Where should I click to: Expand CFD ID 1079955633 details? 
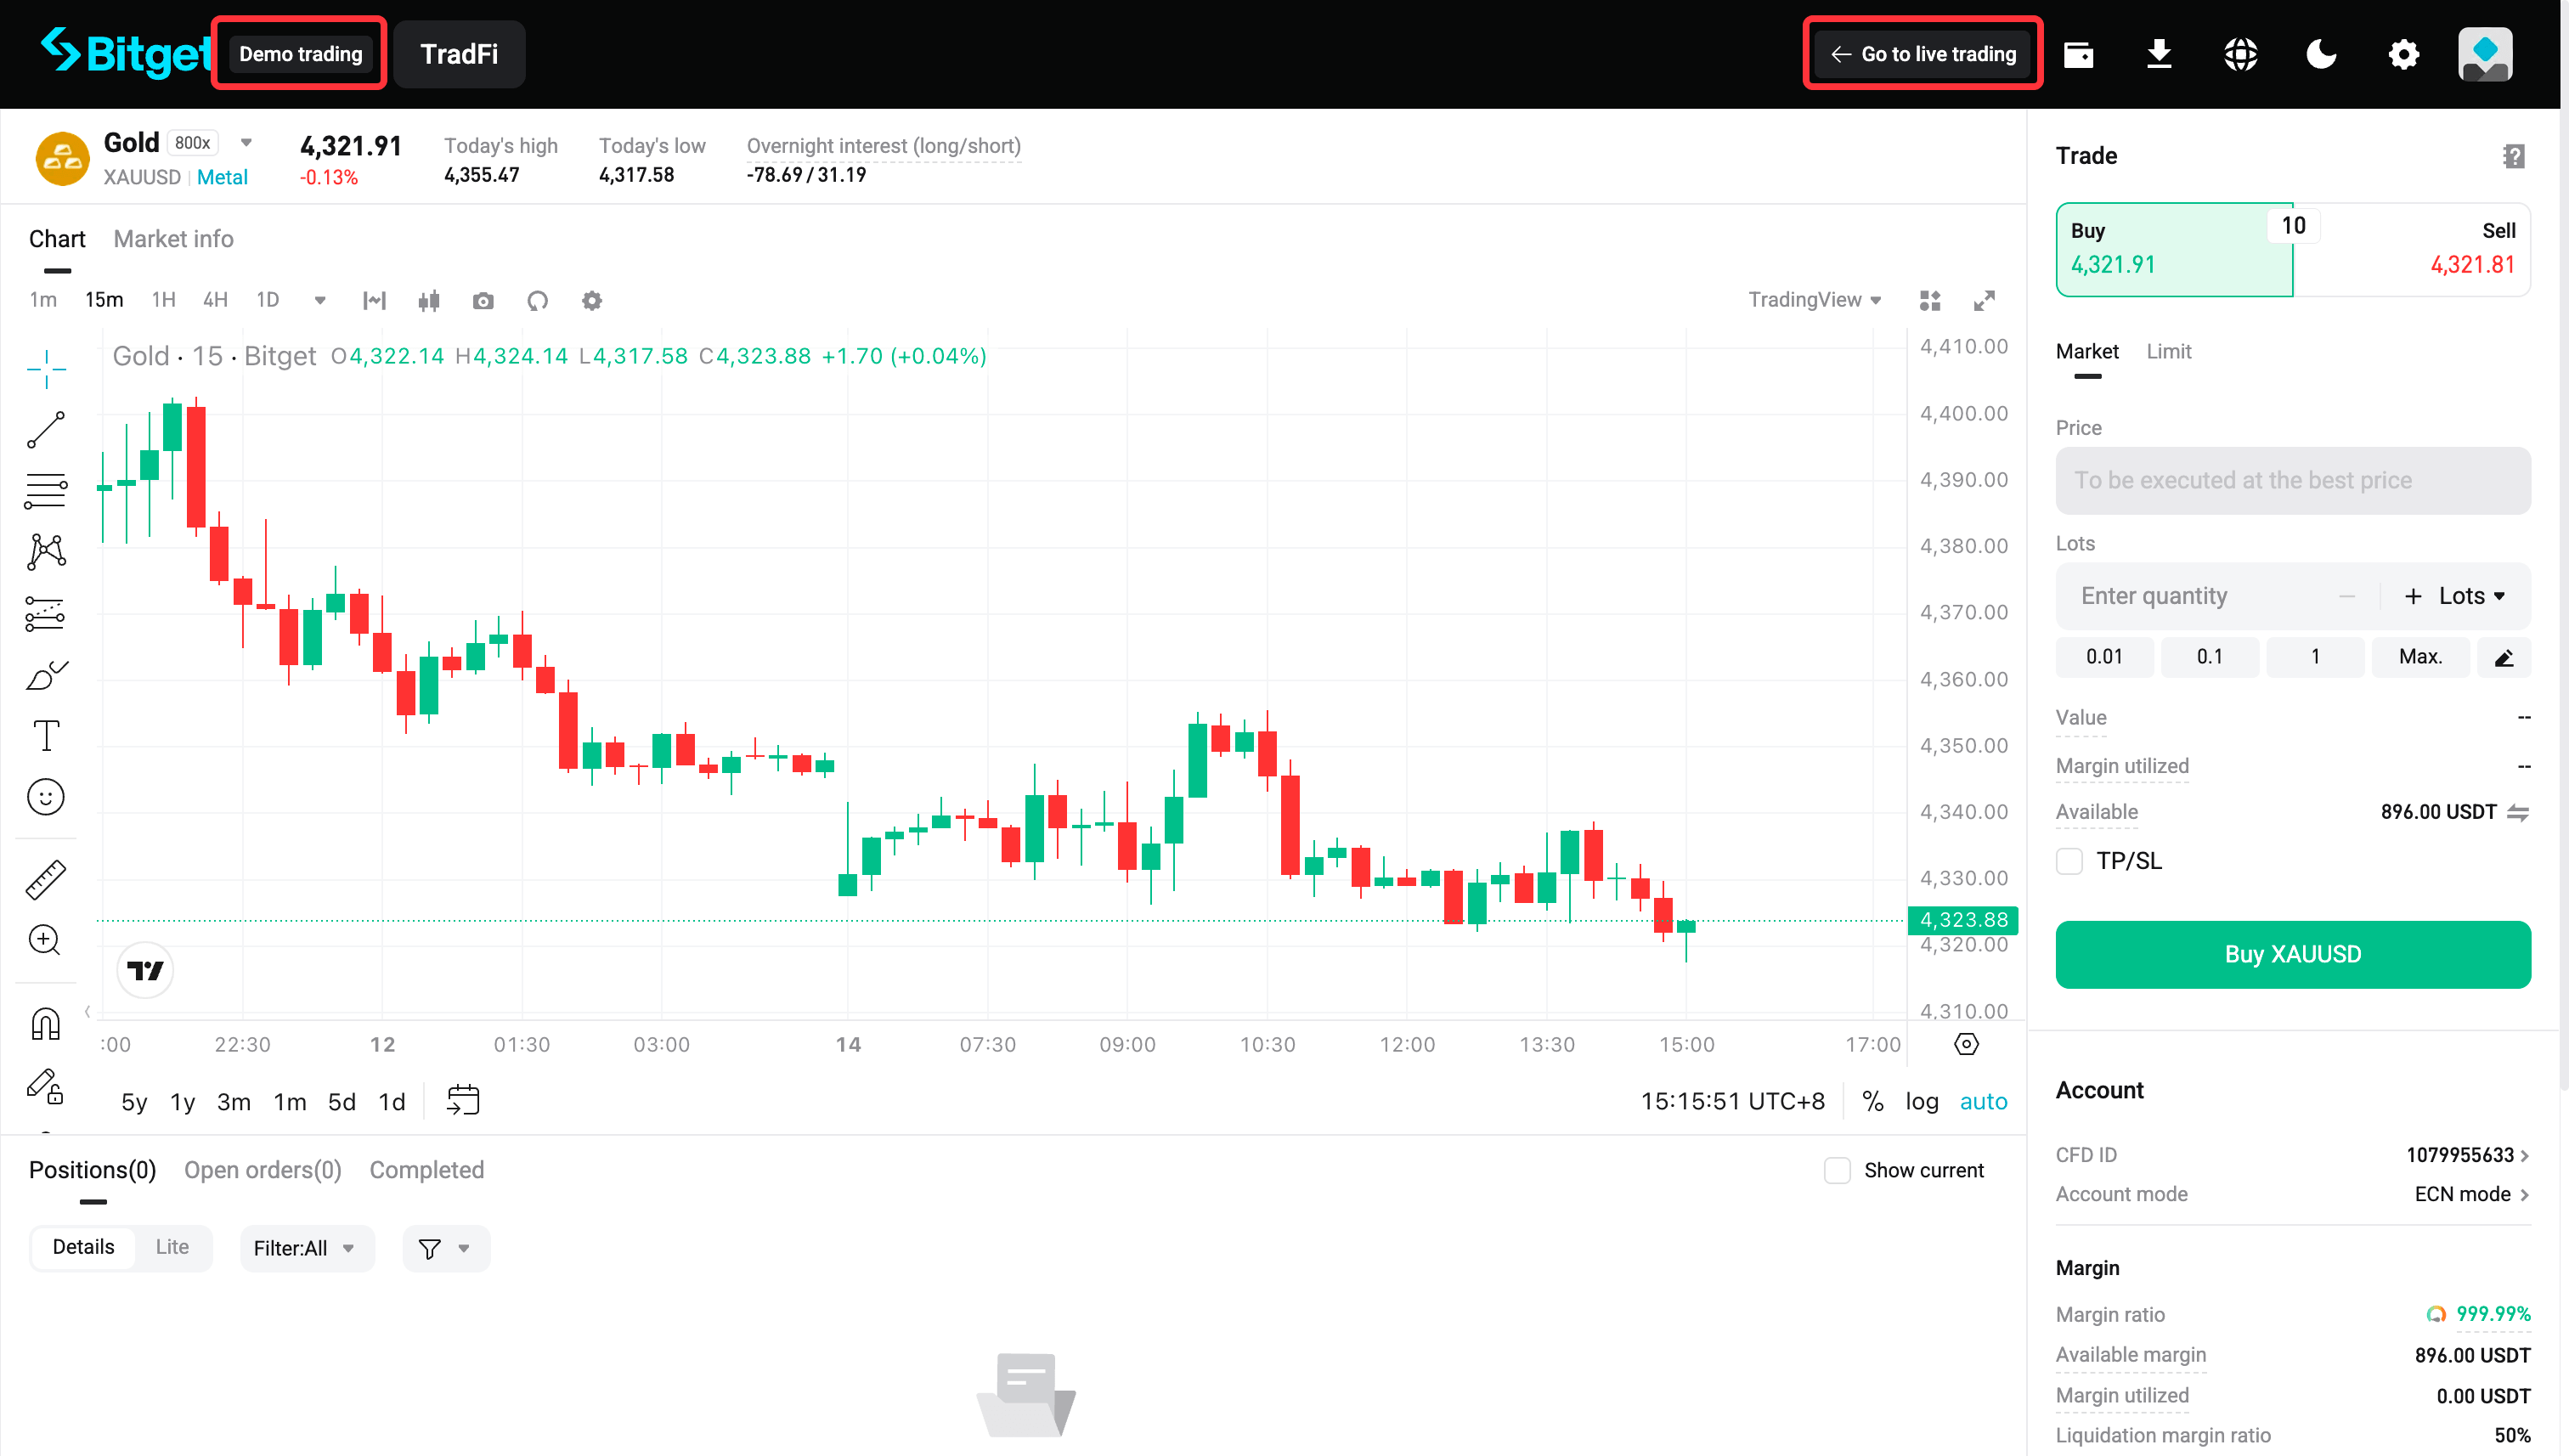tap(2467, 1155)
